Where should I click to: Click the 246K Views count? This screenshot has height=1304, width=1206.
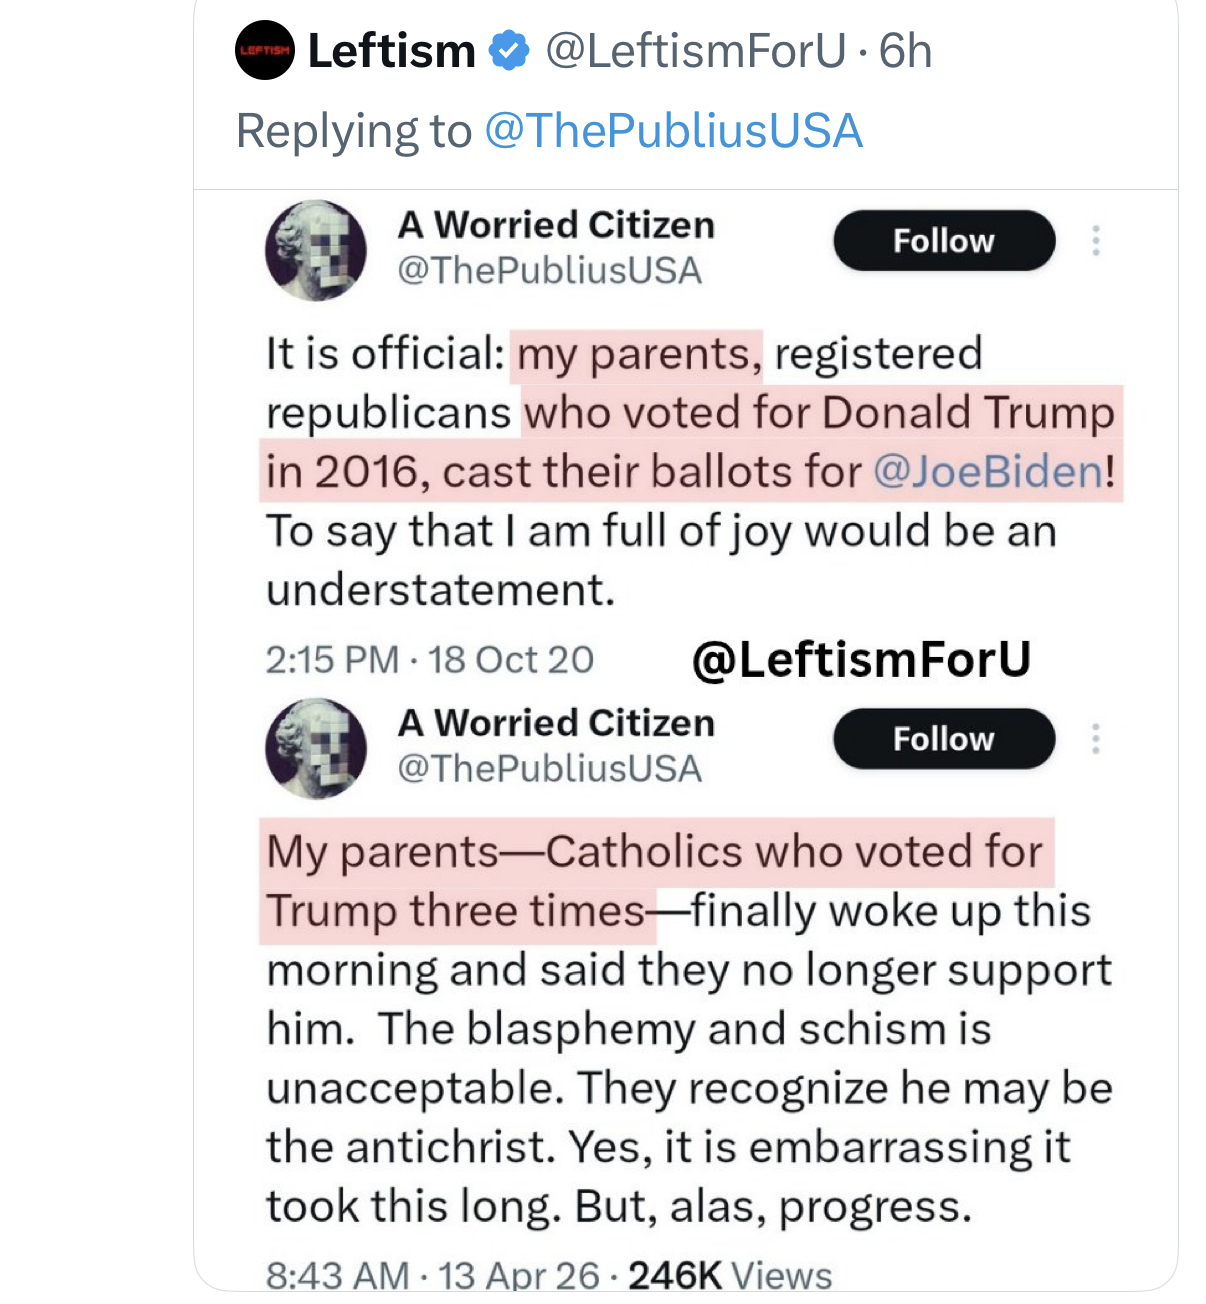coord(730,1276)
